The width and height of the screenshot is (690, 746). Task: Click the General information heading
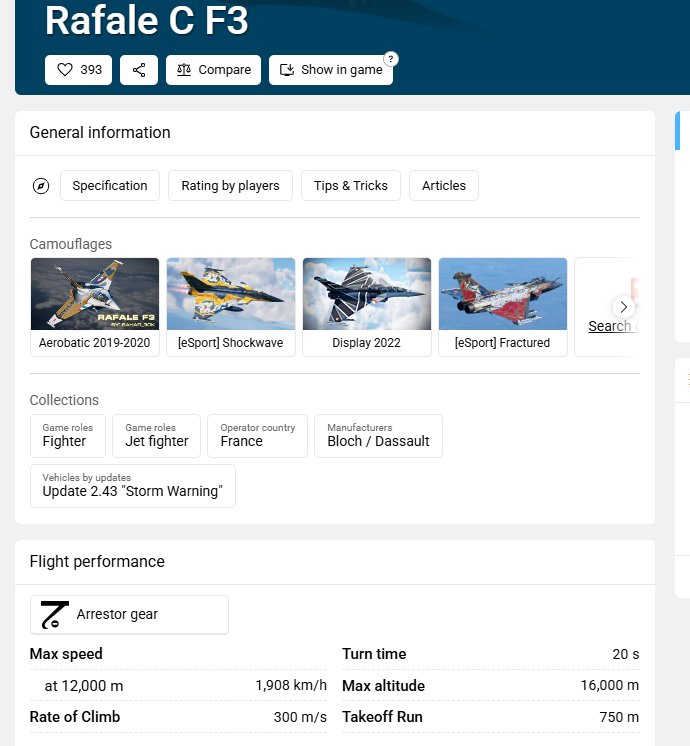100,133
